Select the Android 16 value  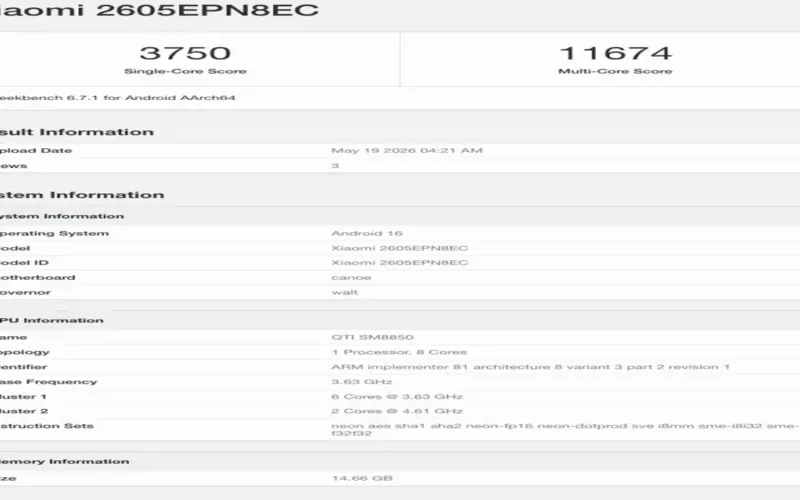tap(367, 233)
